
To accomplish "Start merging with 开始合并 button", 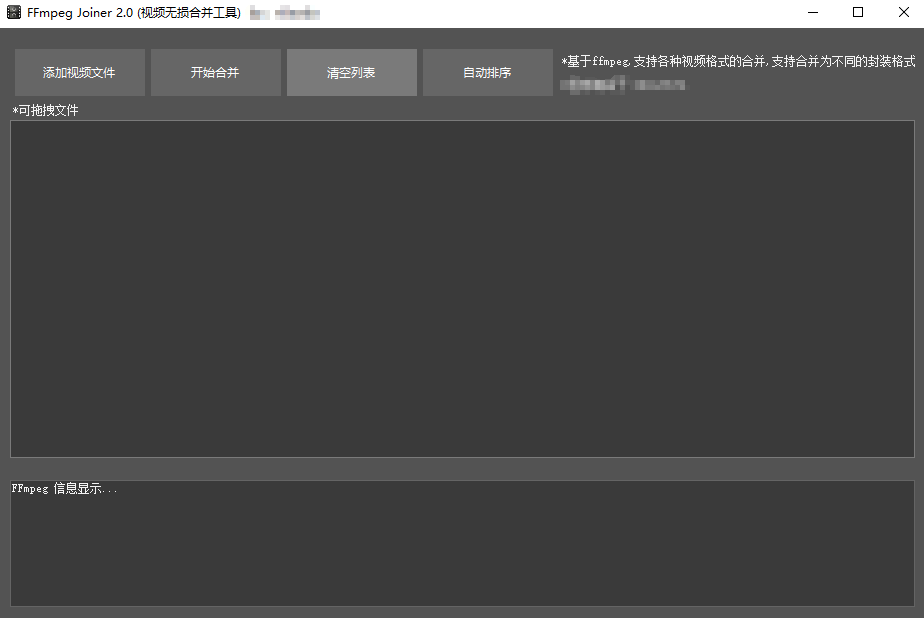I will pyautogui.click(x=216, y=72).
